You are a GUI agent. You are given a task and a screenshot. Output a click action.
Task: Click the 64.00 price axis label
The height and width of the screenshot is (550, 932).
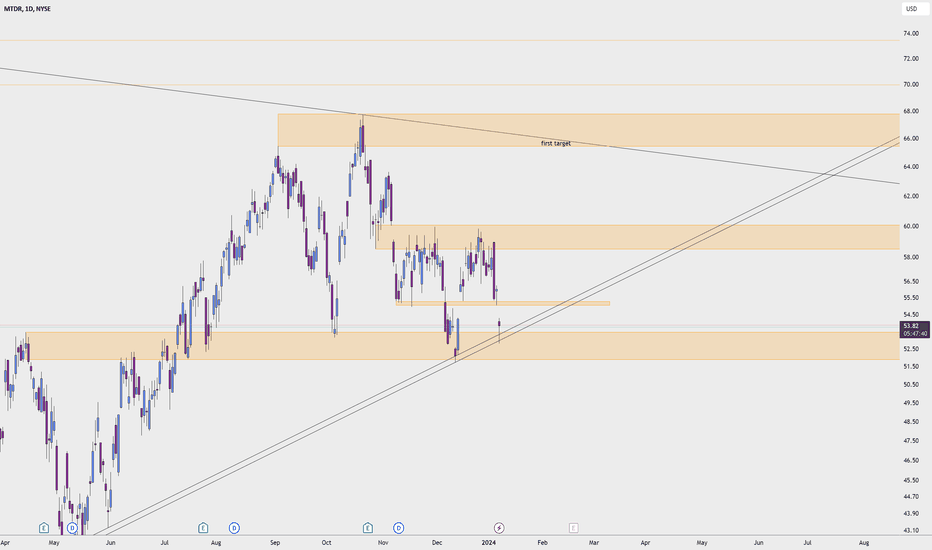[x=911, y=166]
